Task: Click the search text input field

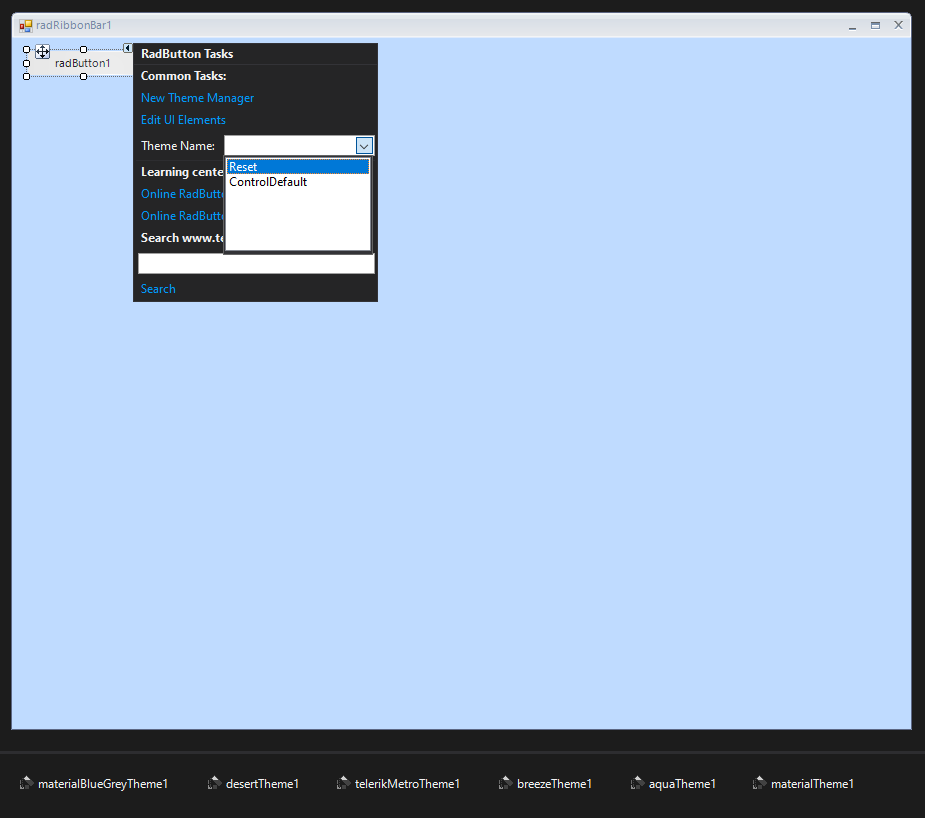Action: pos(256,264)
